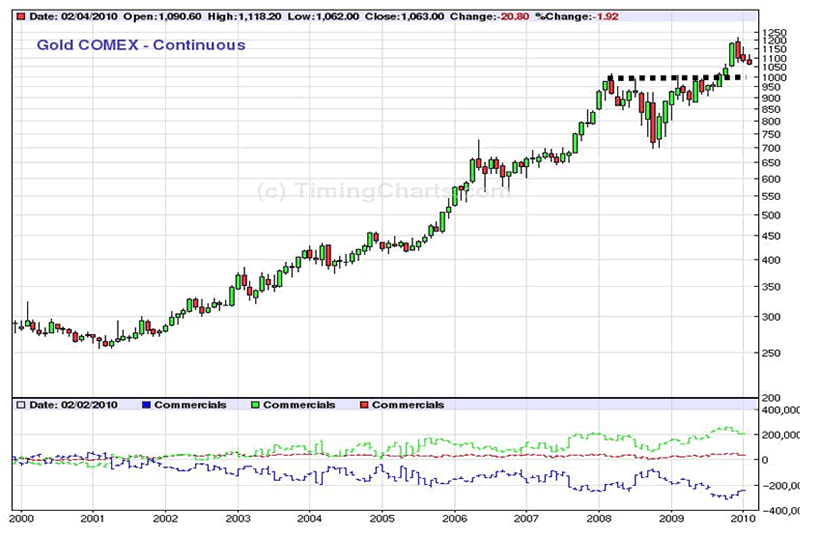Click the 2003 label on the time axis

pyautogui.click(x=238, y=519)
